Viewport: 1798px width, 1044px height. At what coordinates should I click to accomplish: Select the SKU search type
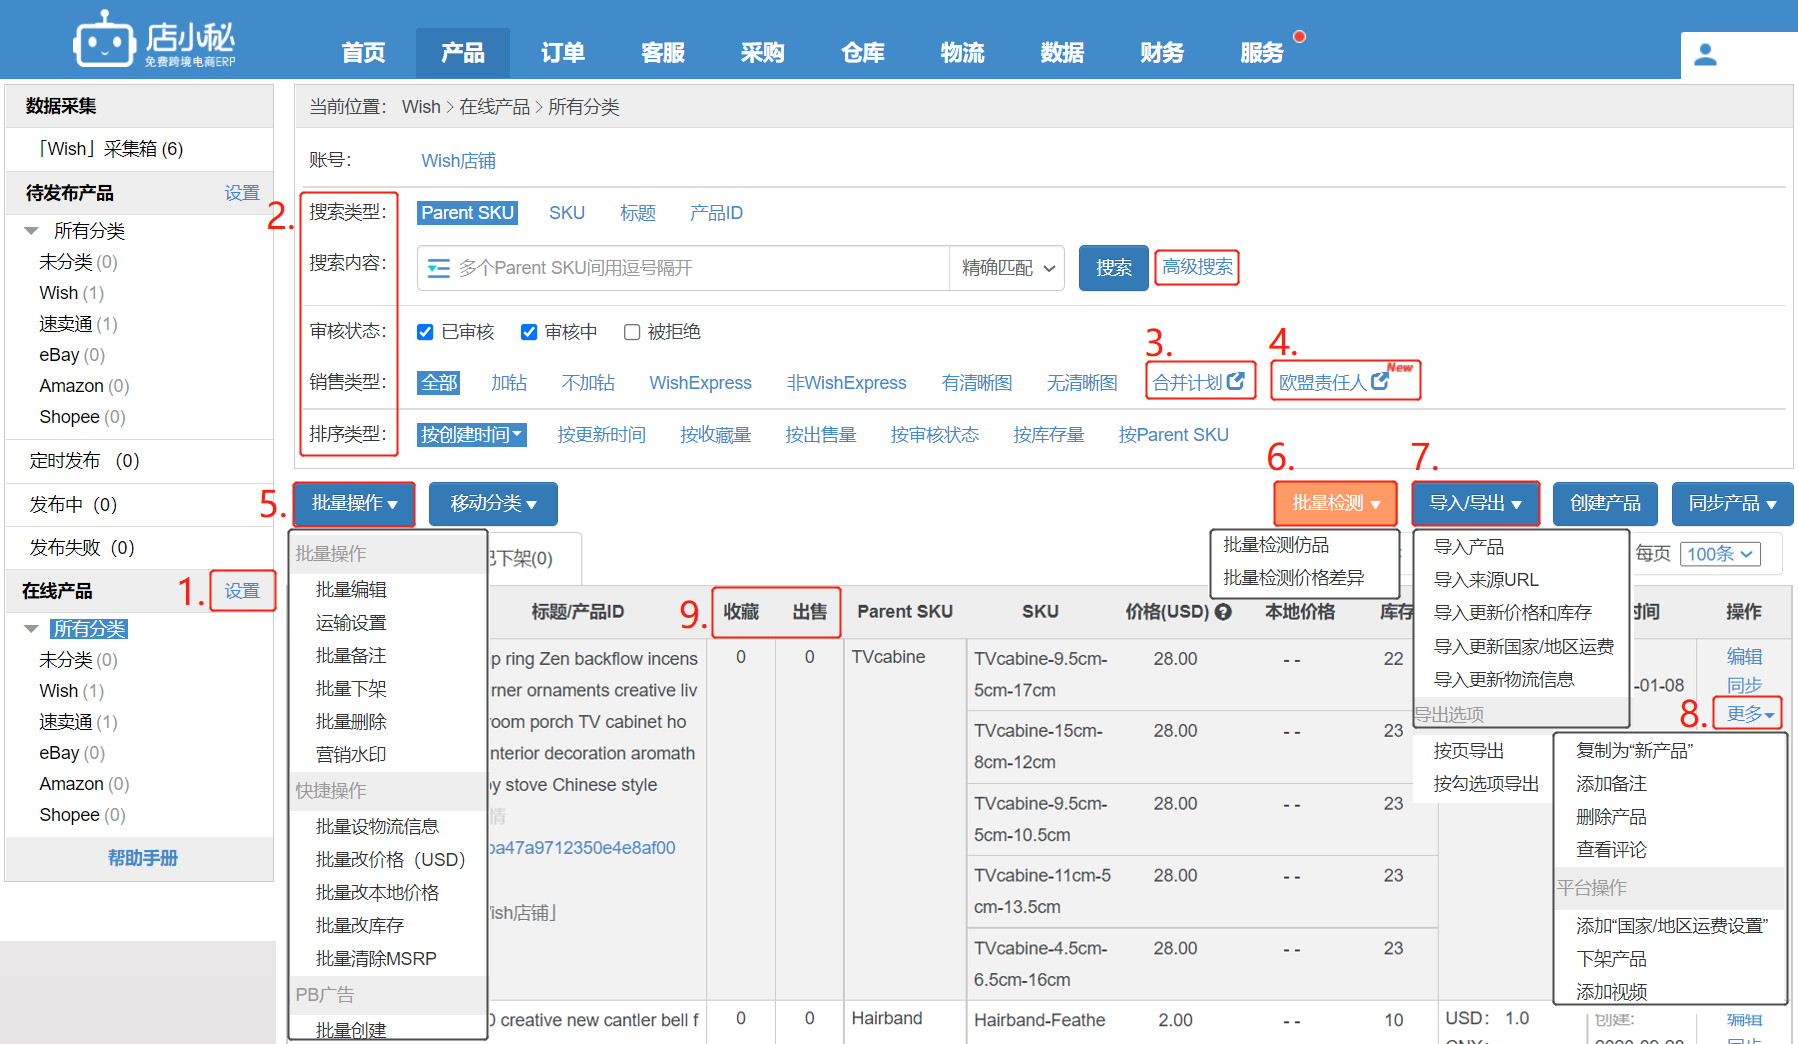(567, 213)
